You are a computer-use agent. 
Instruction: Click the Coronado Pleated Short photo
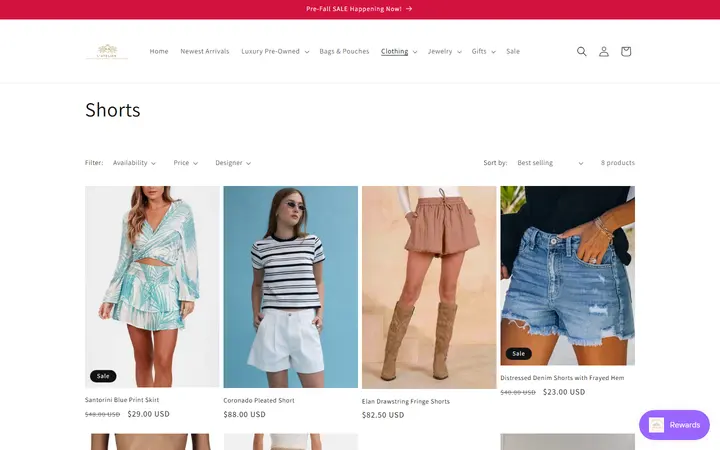[x=291, y=287]
